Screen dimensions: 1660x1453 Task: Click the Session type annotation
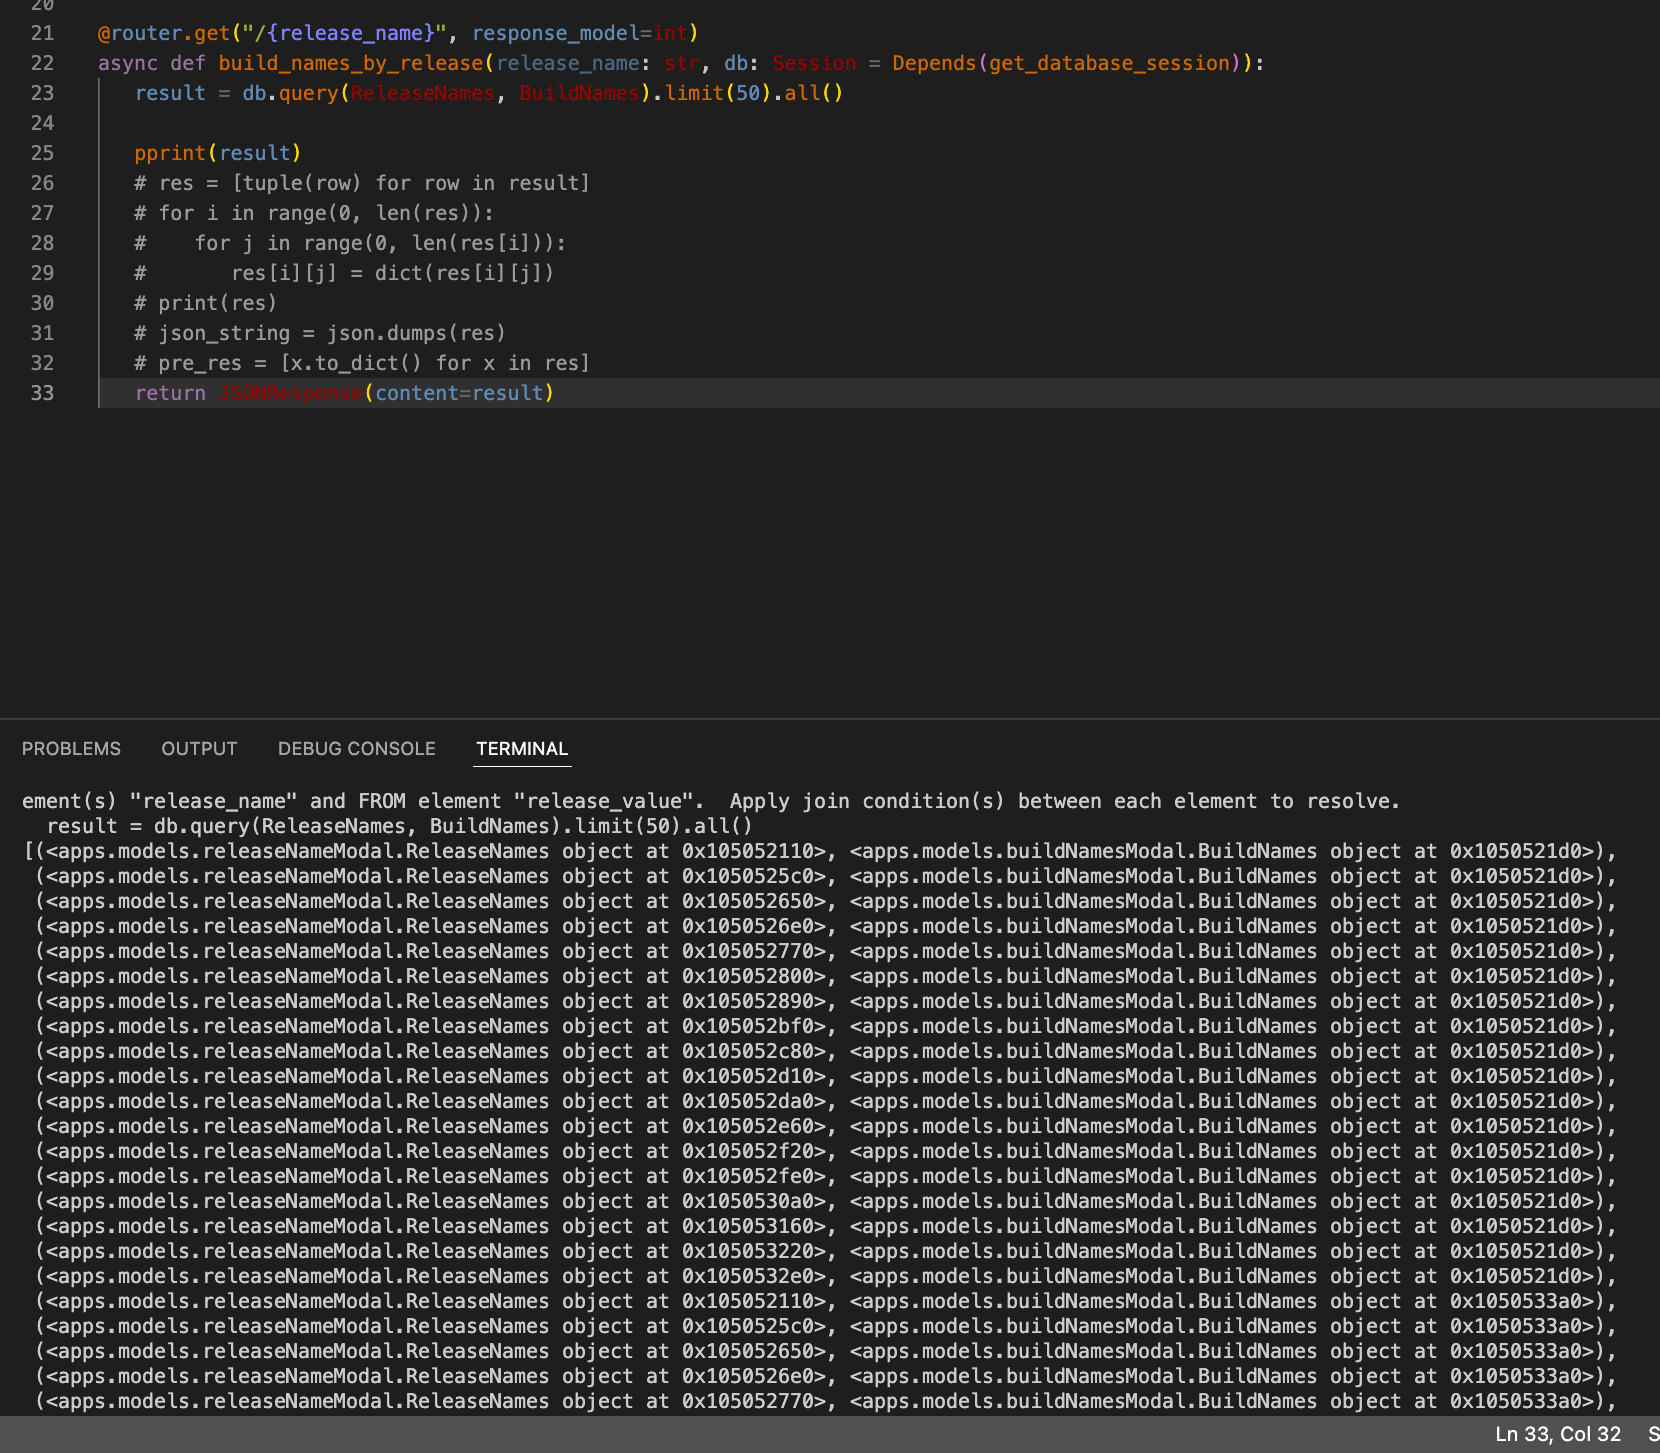(x=814, y=63)
